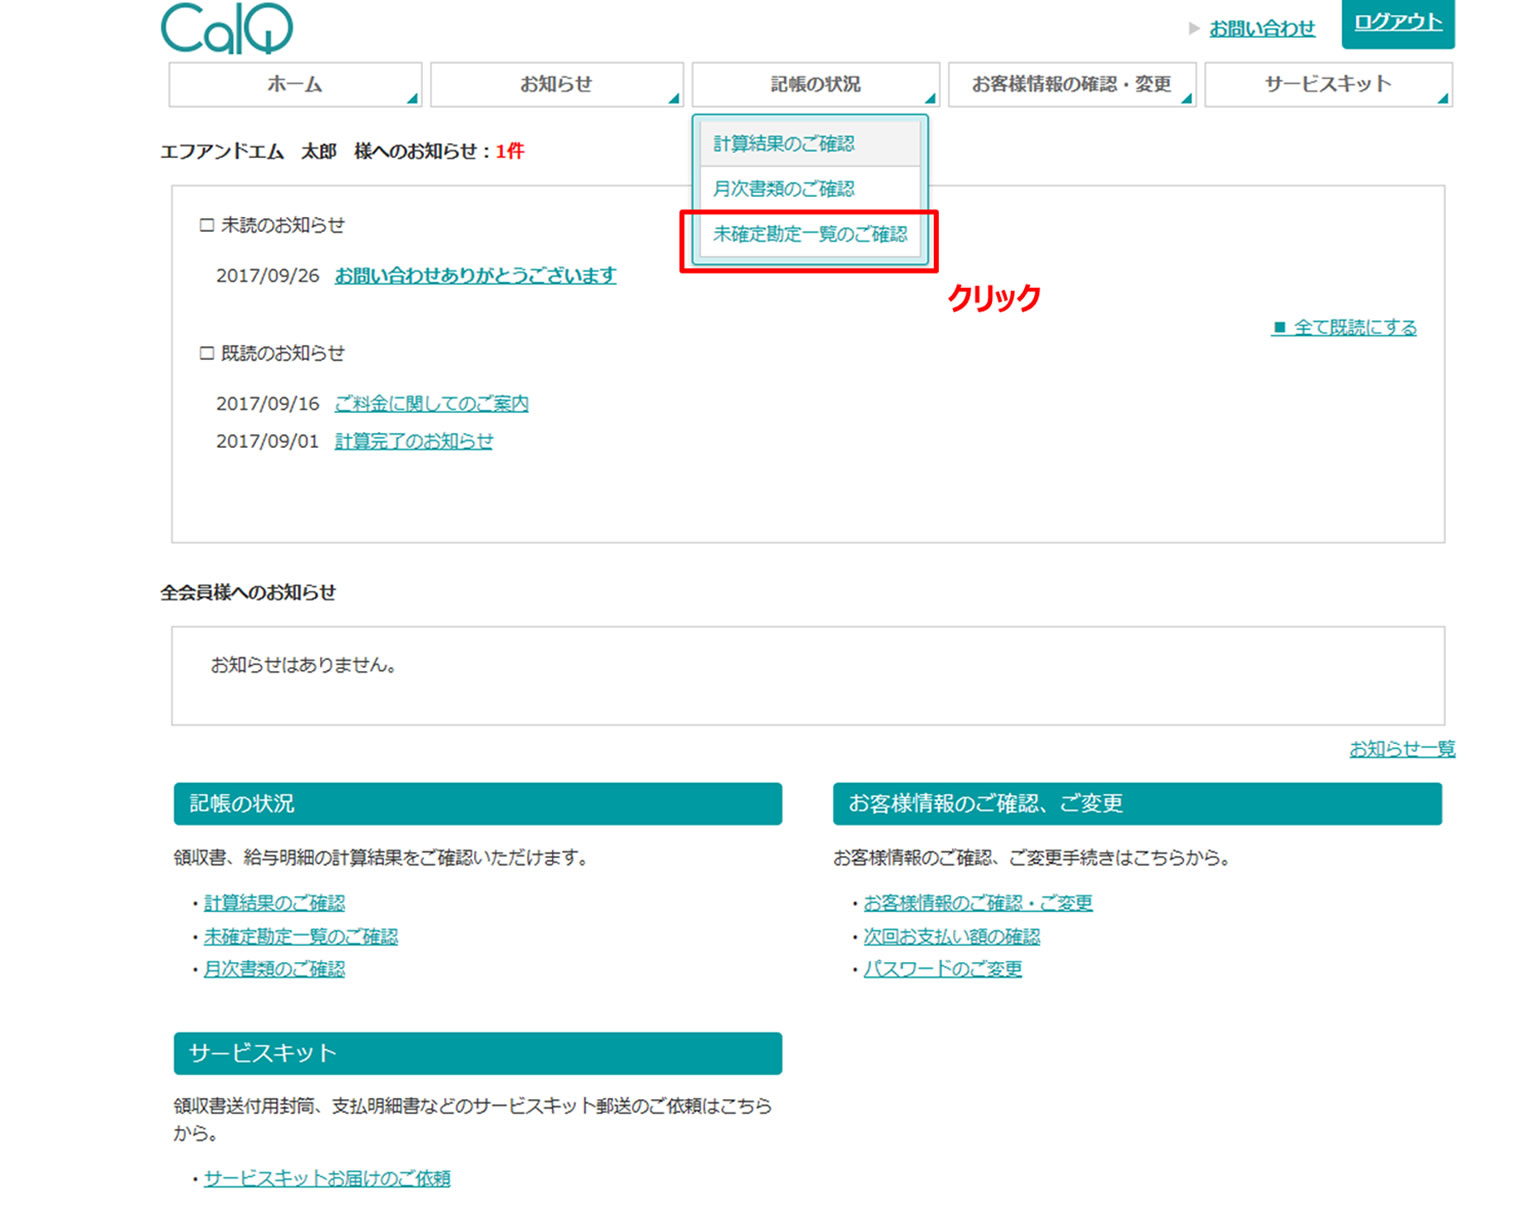Select 月次書類のご確認 in the dropdown menu
The height and width of the screenshot is (1206, 1540).
point(809,189)
